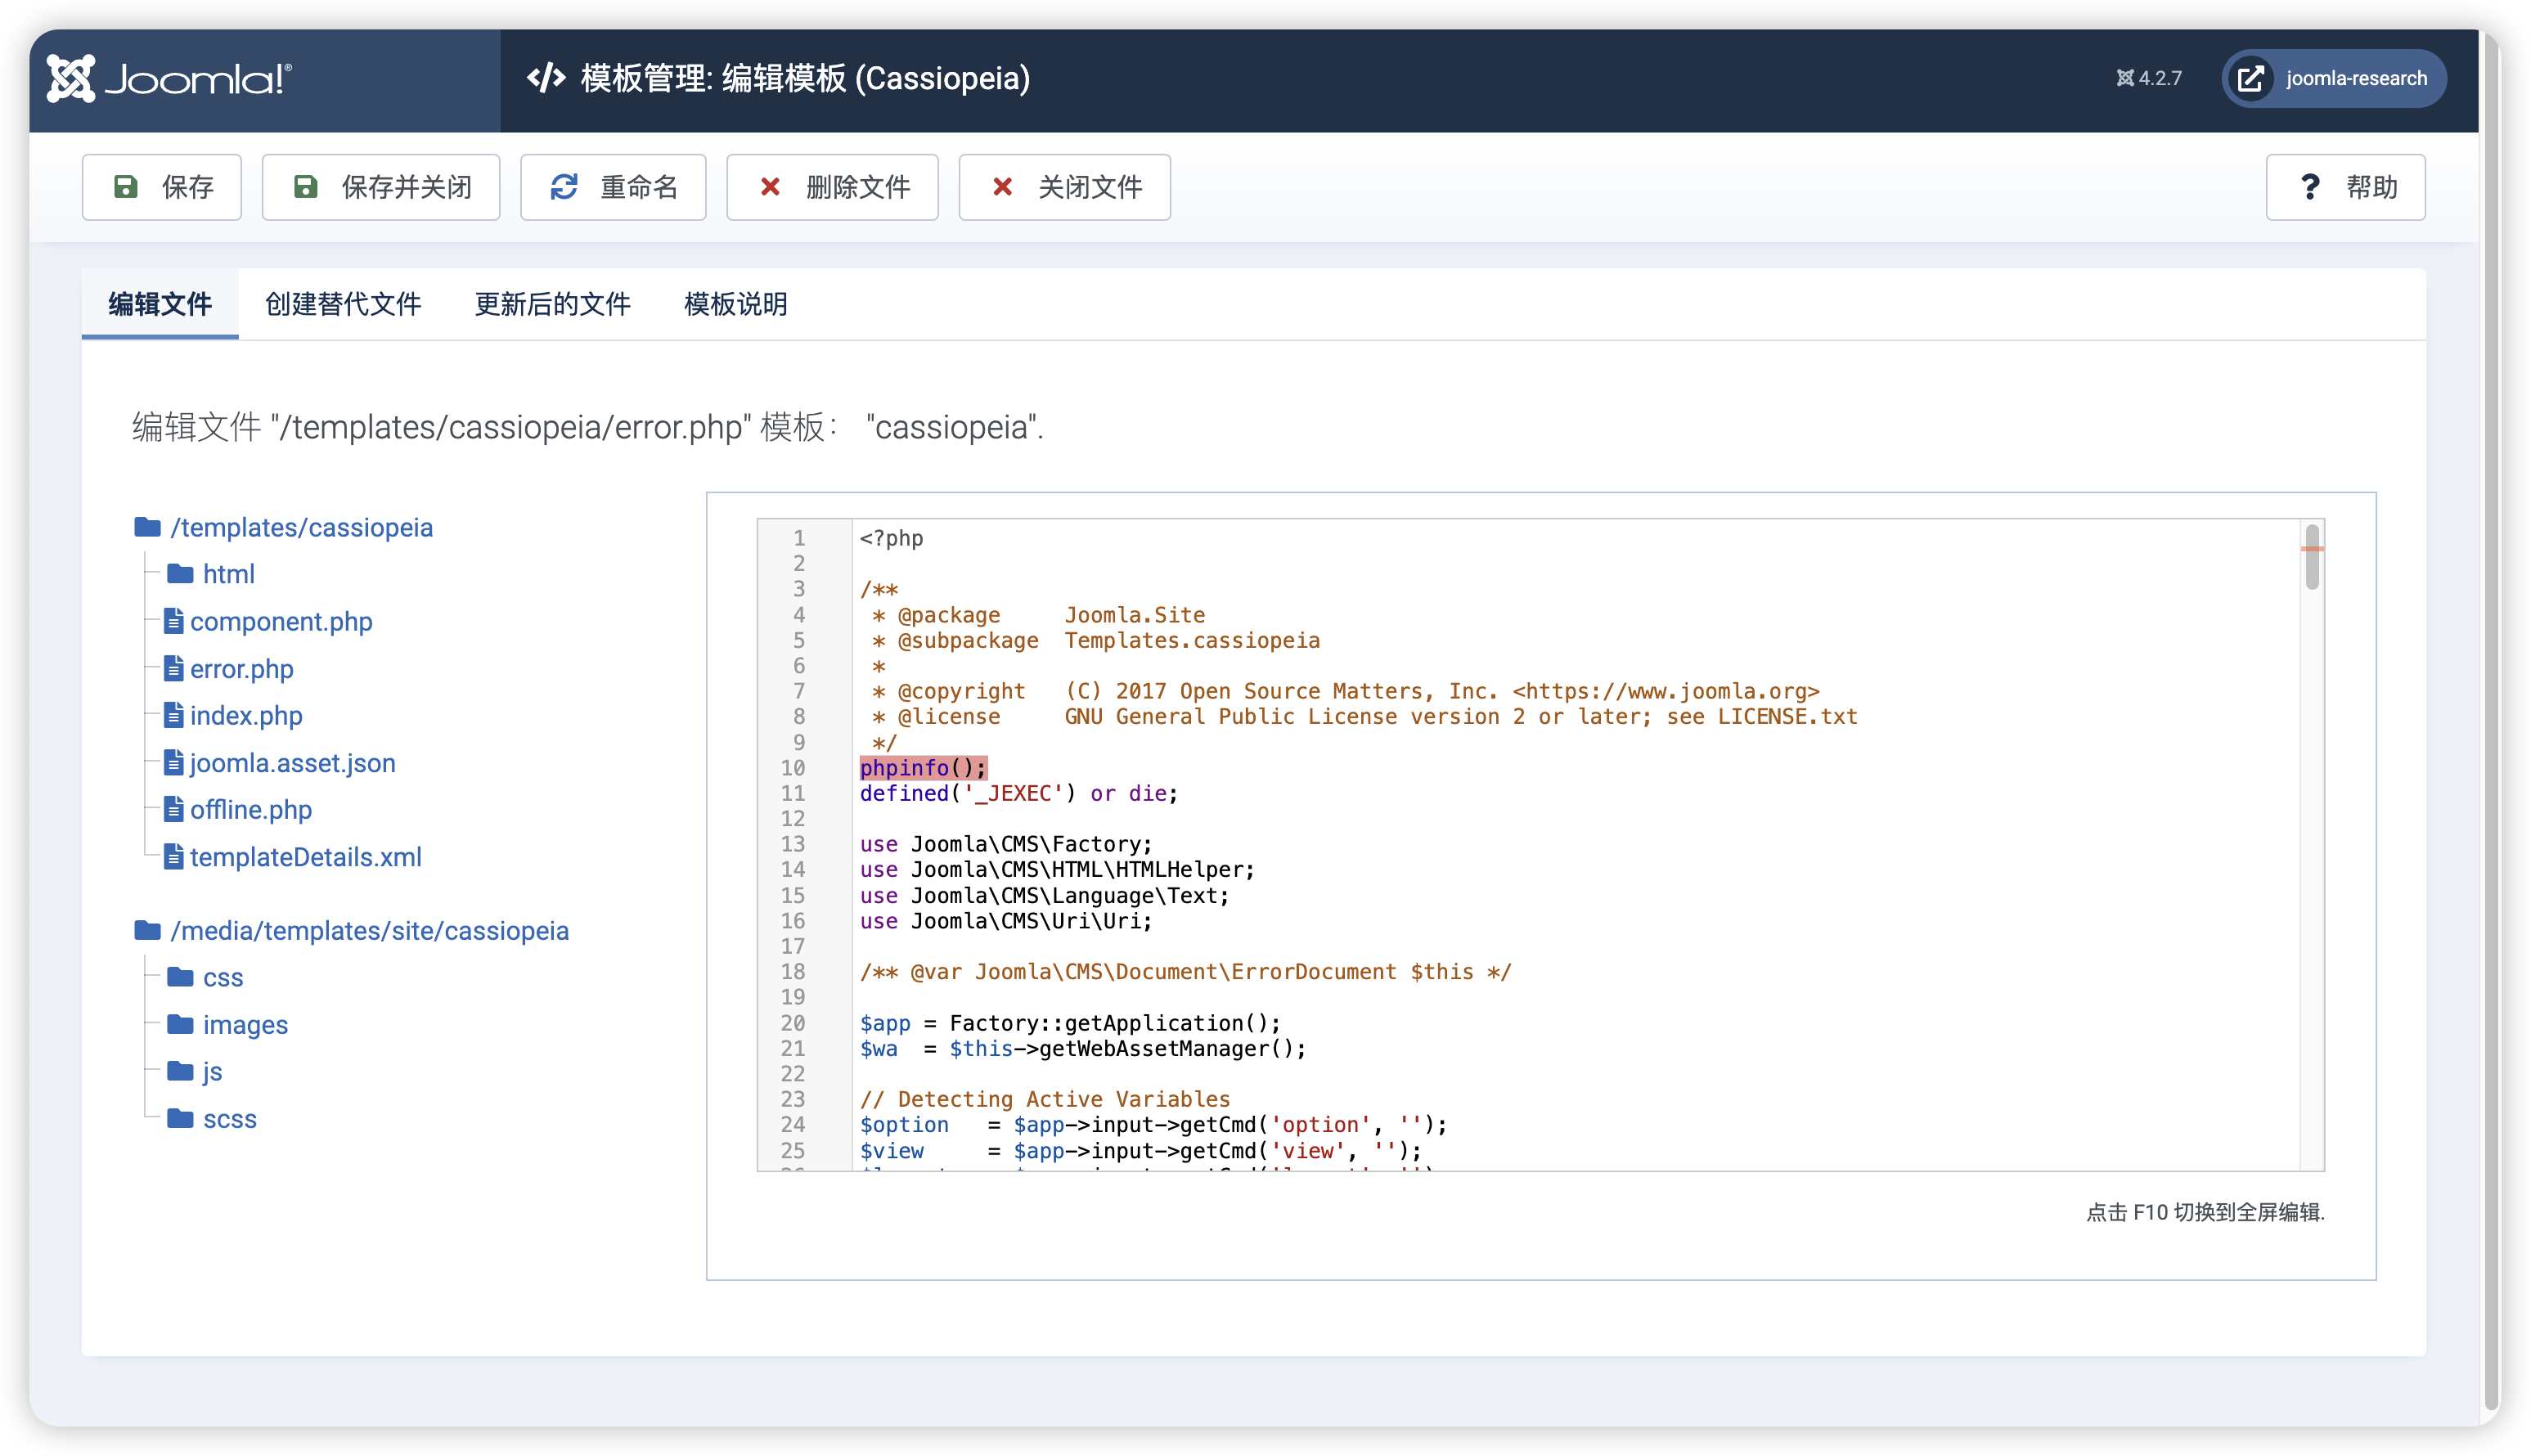Click the images folder icon
Viewport: 2531px width, 1456px height.
(180, 1024)
